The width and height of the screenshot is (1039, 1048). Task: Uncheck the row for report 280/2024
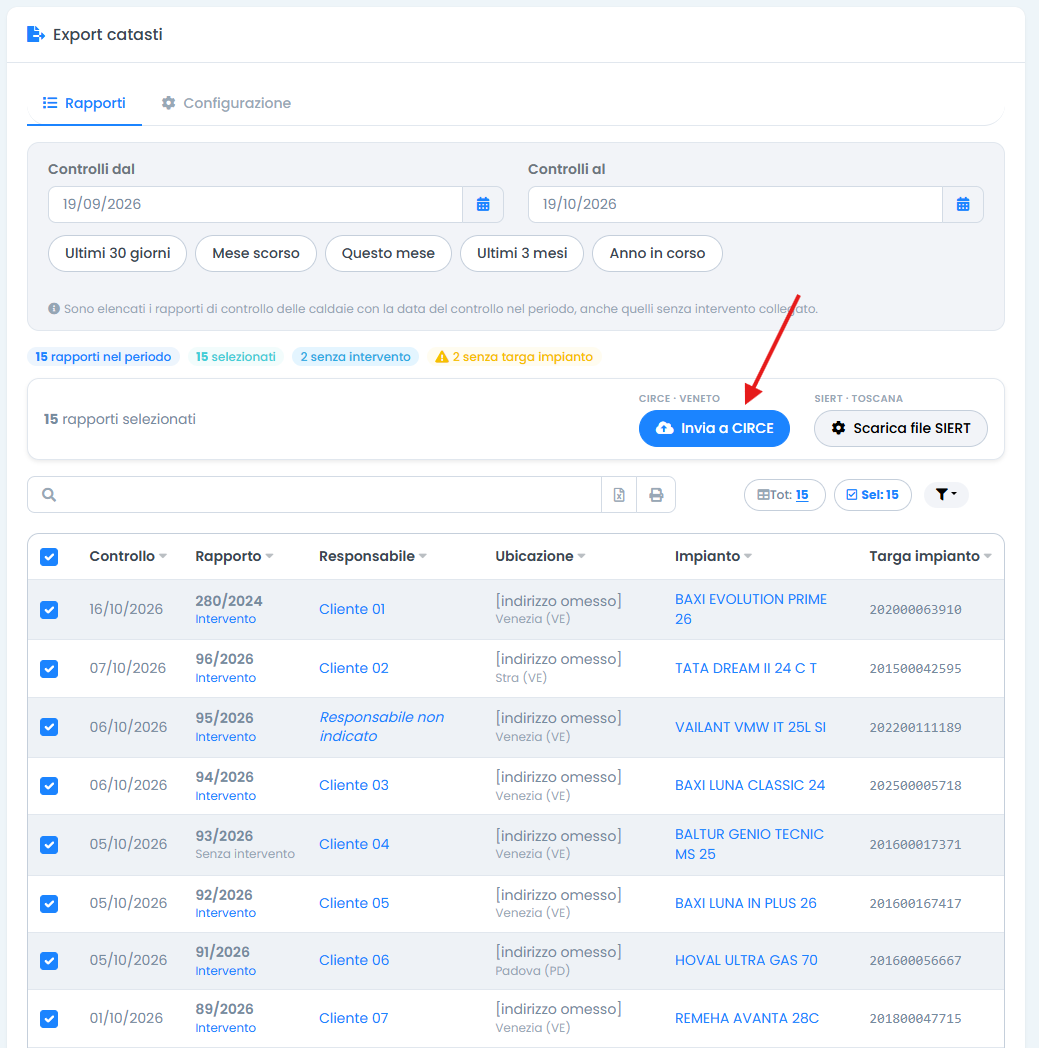49,610
